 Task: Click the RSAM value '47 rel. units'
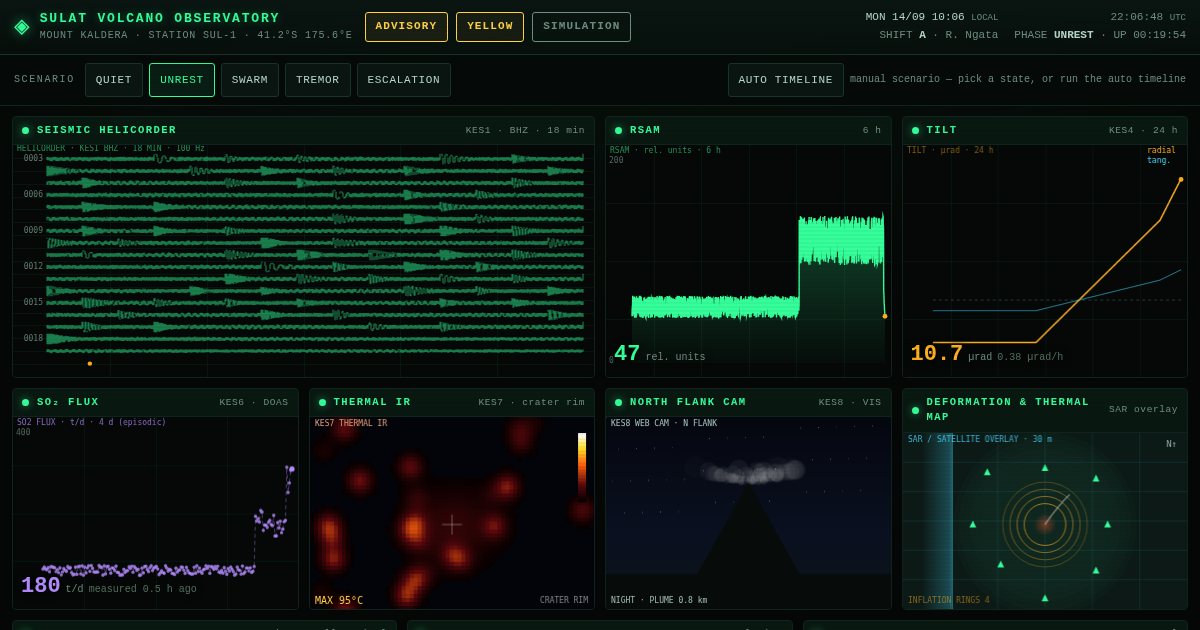point(660,355)
